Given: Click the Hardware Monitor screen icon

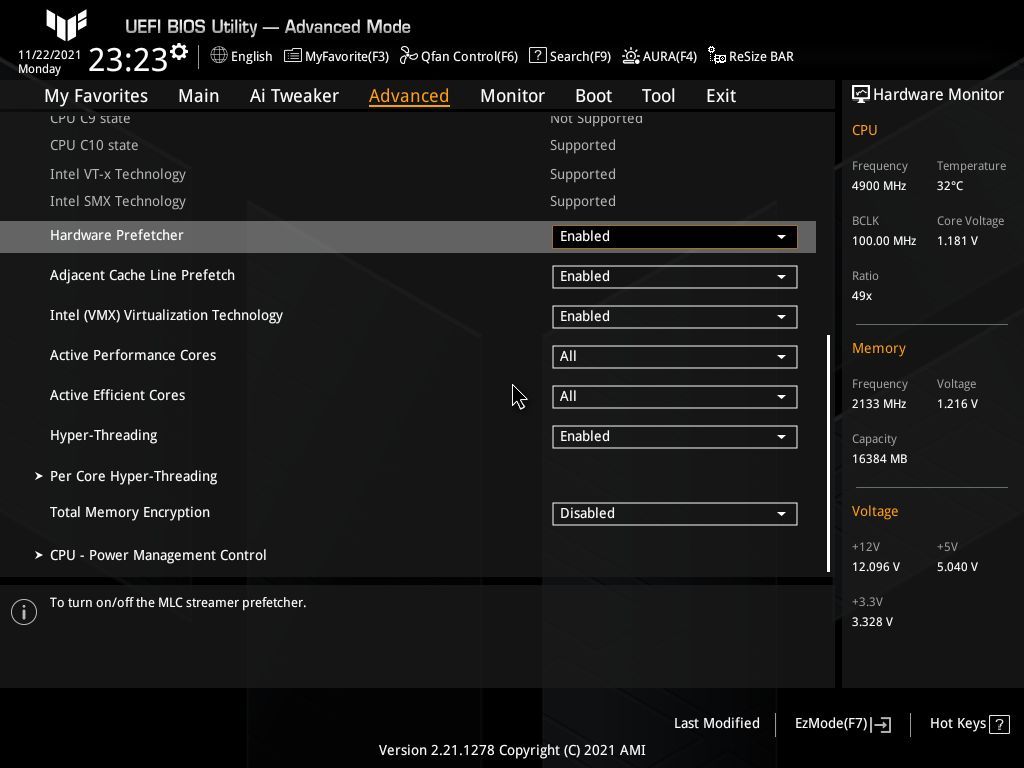Looking at the screenshot, I should click(861, 95).
